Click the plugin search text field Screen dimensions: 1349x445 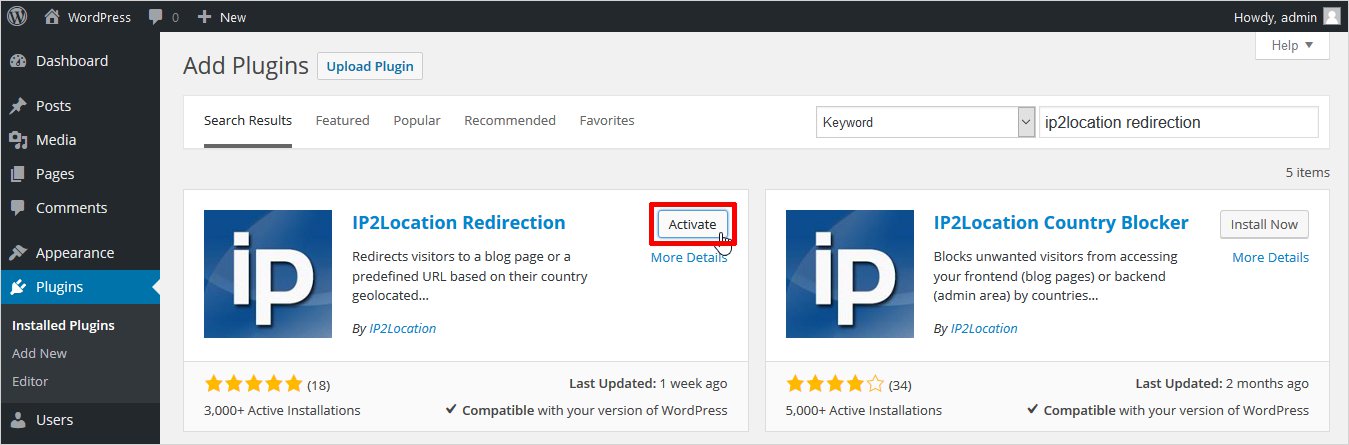tap(1178, 122)
